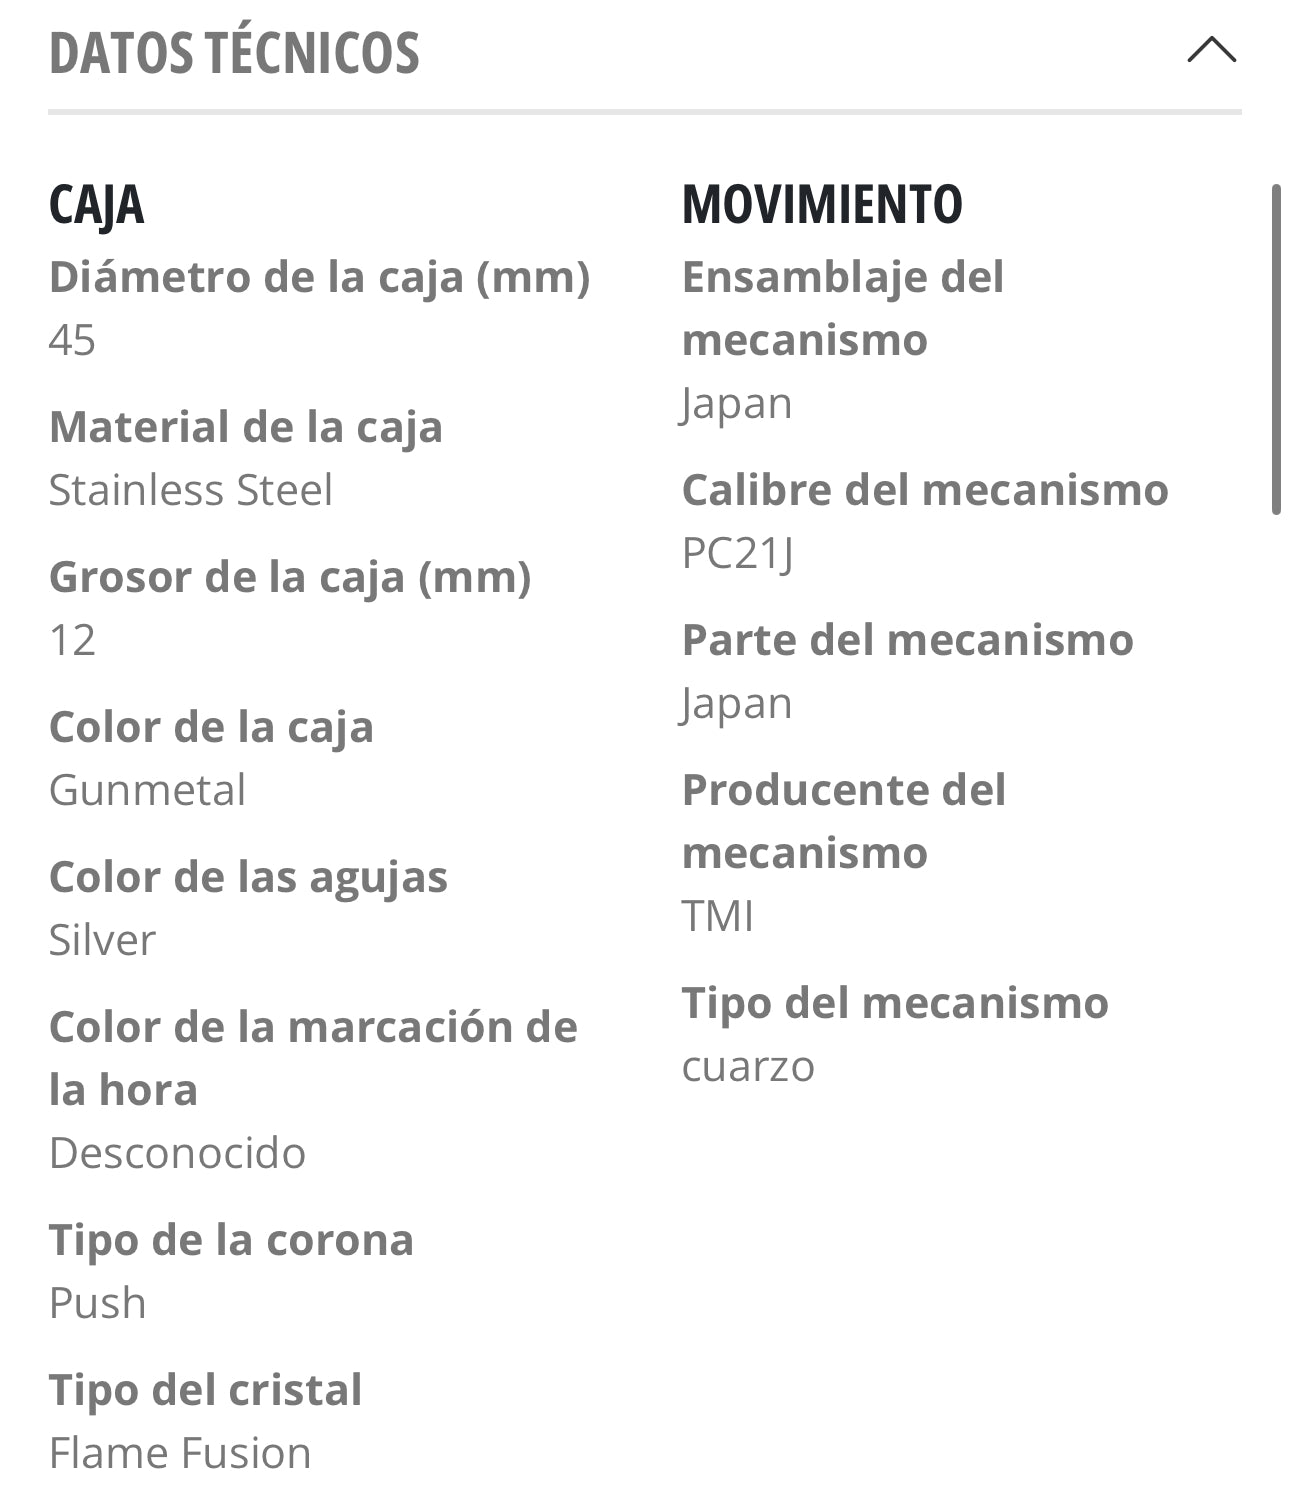Click the Color de las agujas label

248,877
